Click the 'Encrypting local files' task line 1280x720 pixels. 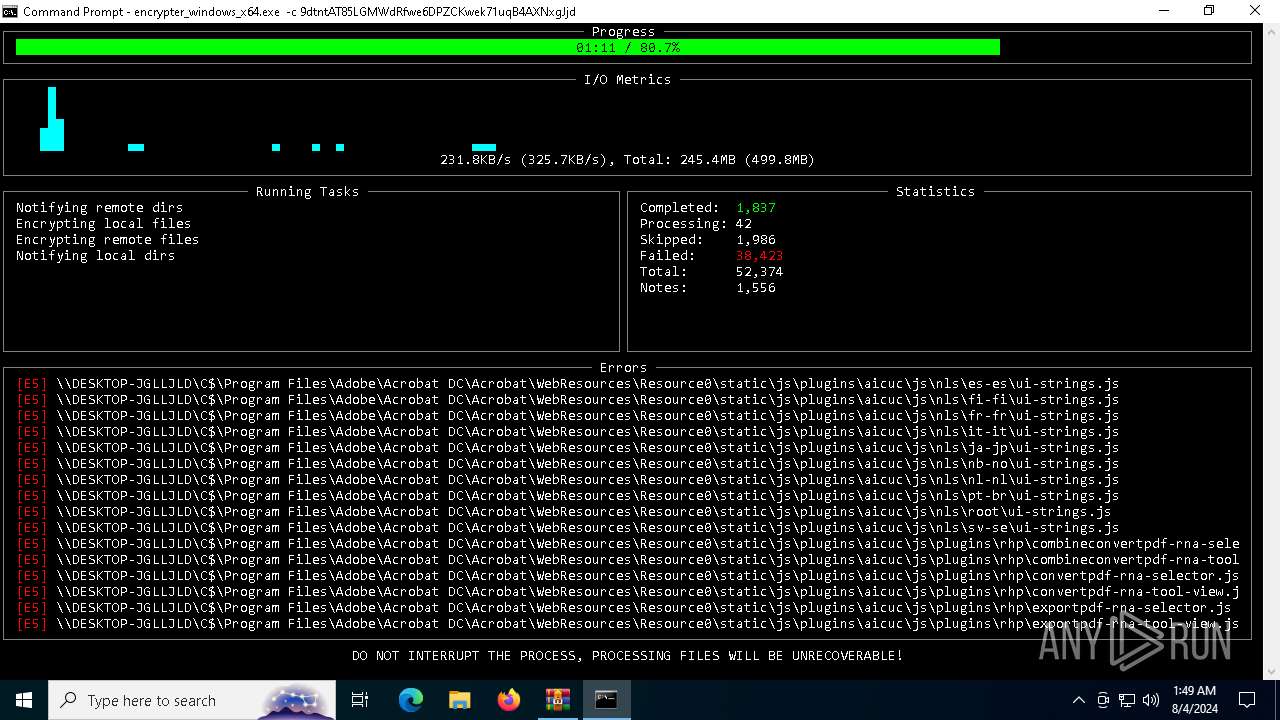(x=103, y=223)
